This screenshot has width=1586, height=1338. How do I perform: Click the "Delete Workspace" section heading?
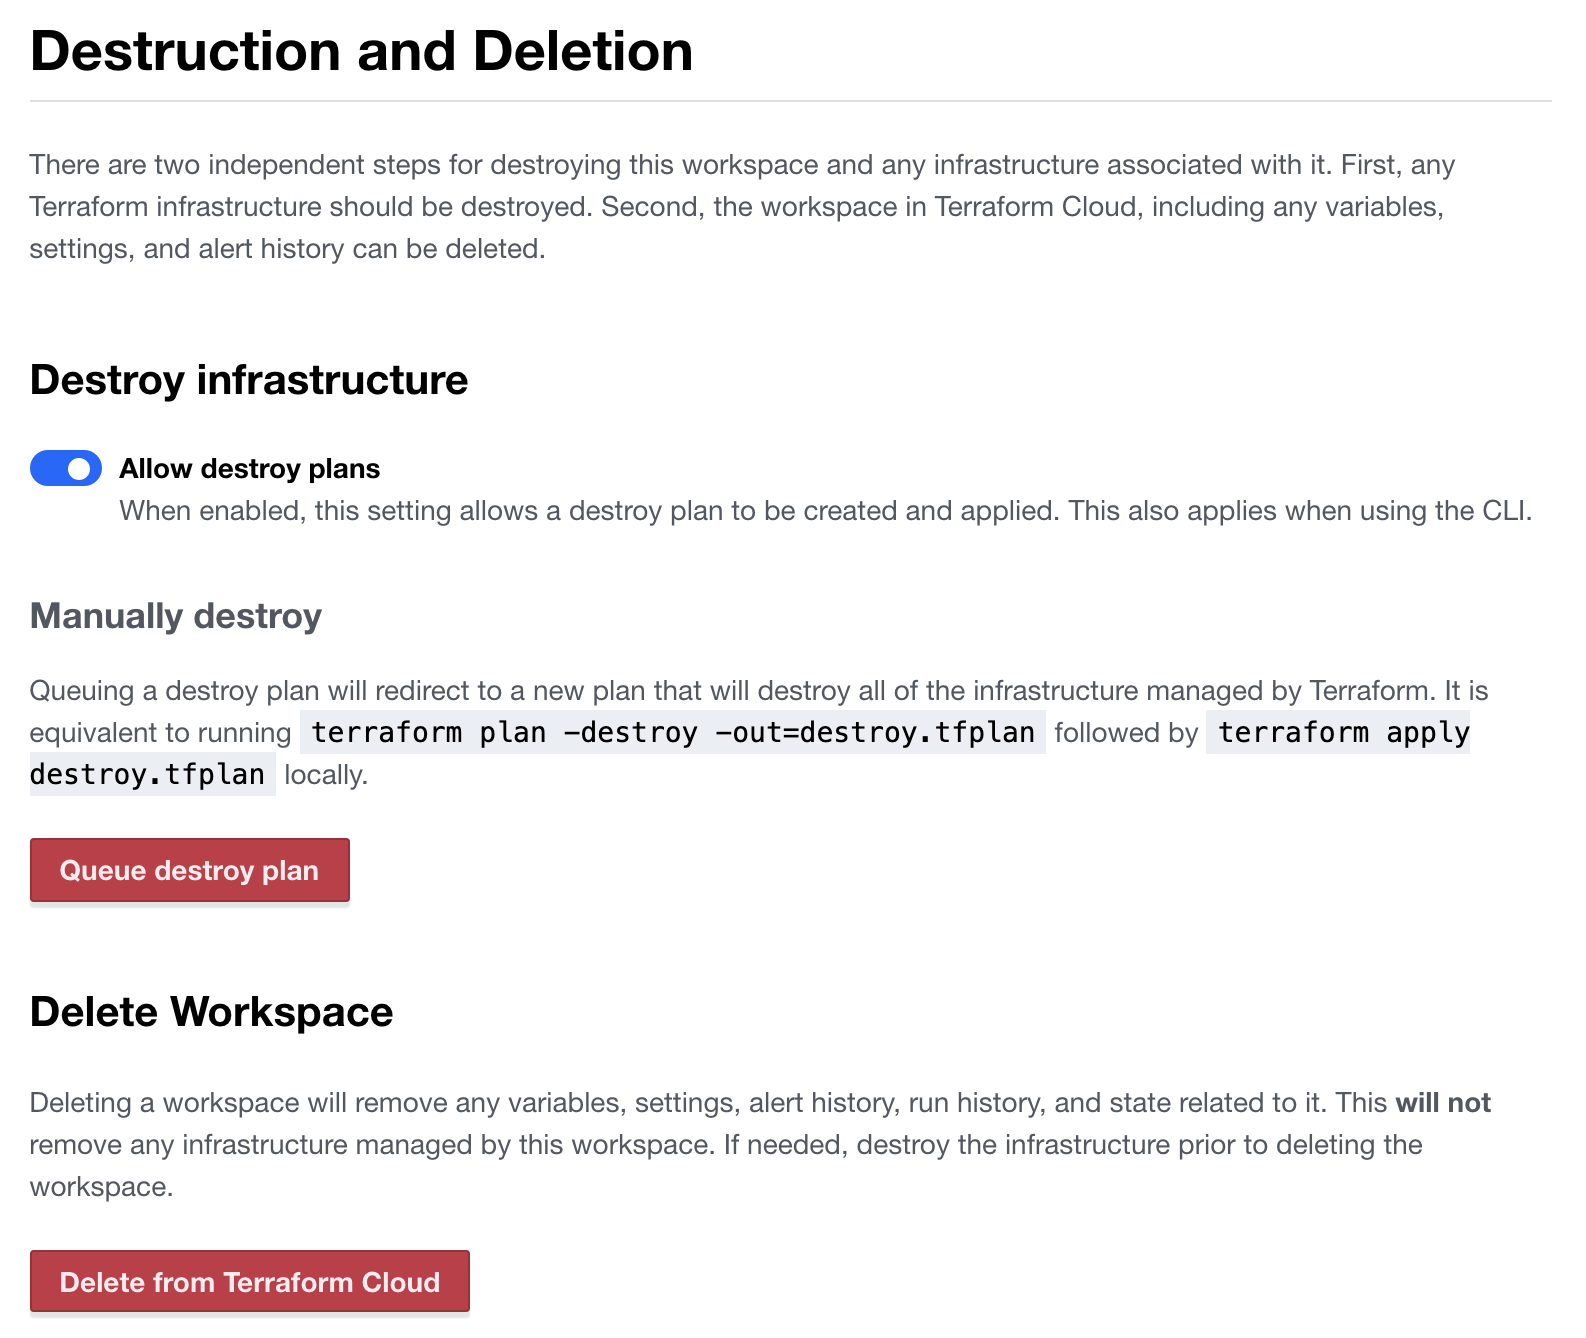pyautogui.click(x=211, y=1012)
